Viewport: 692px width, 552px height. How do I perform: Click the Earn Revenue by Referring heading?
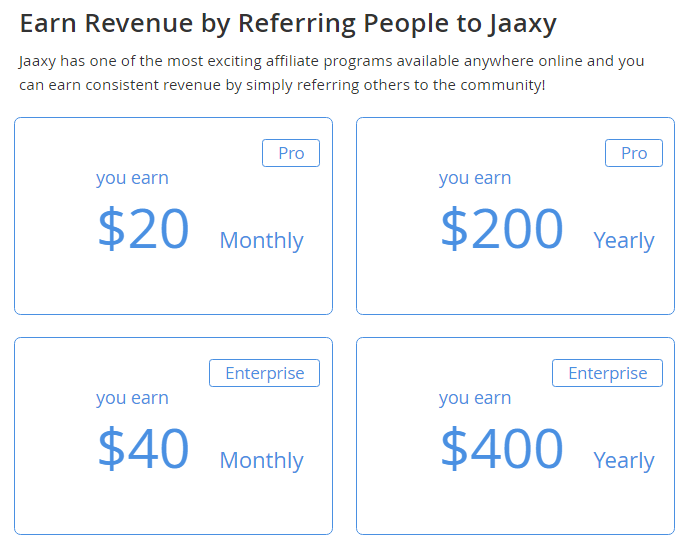[288, 24]
